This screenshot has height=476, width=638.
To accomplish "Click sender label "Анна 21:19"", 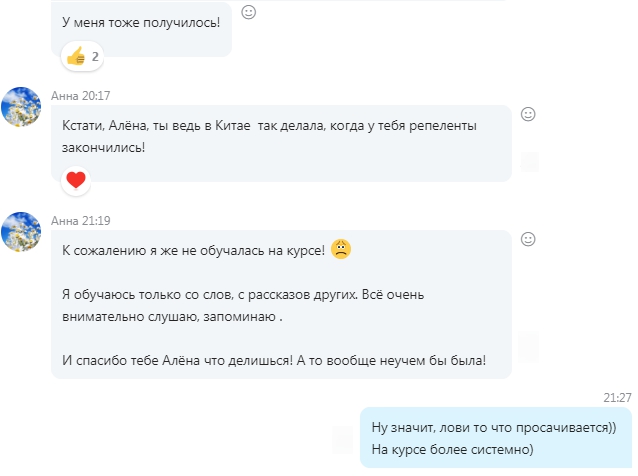I will pyautogui.click(x=81, y=221).
